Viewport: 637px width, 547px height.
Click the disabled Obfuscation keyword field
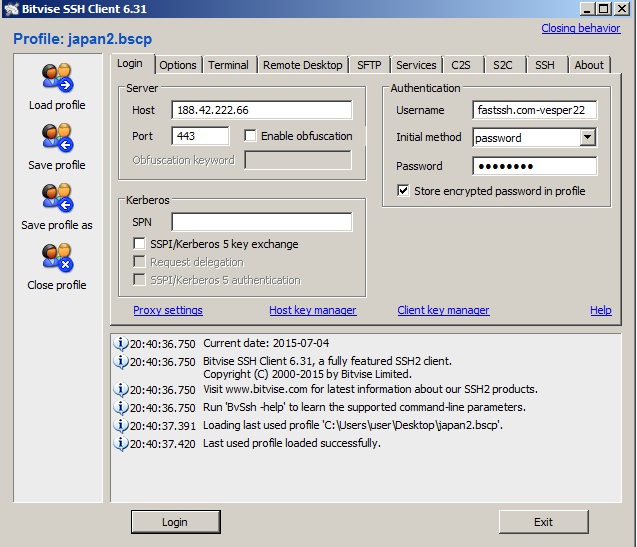coord(298,160)
